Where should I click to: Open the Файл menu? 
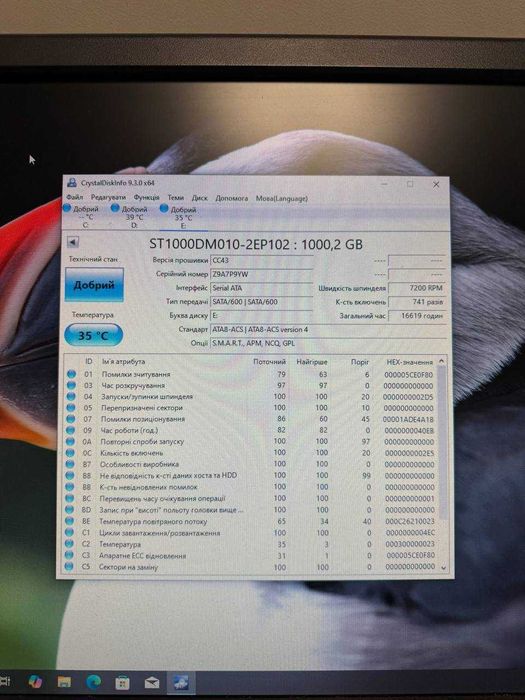pos(75,197)
